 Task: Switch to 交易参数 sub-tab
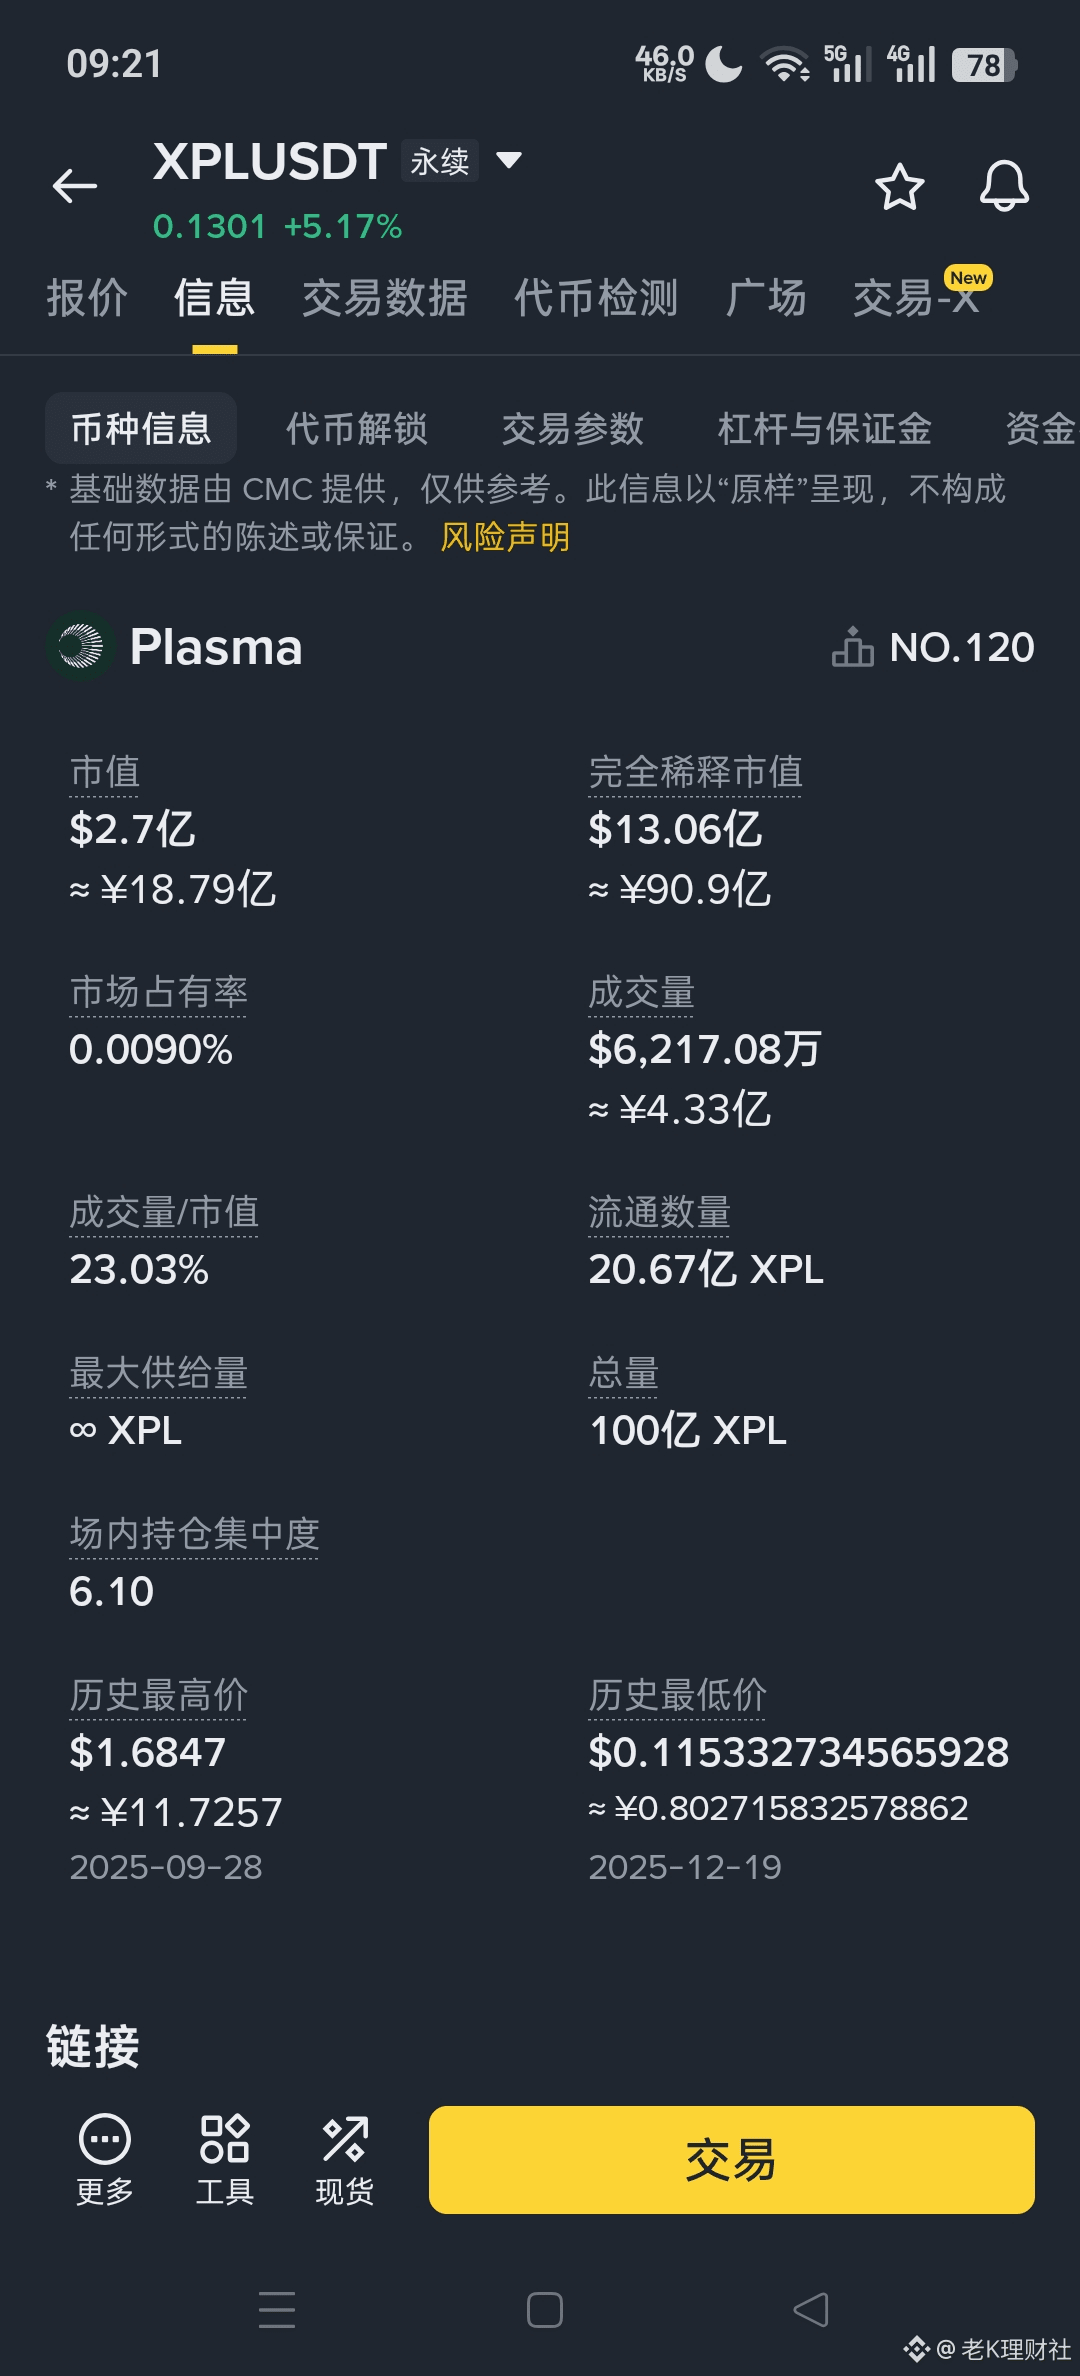tap(572, 429)
